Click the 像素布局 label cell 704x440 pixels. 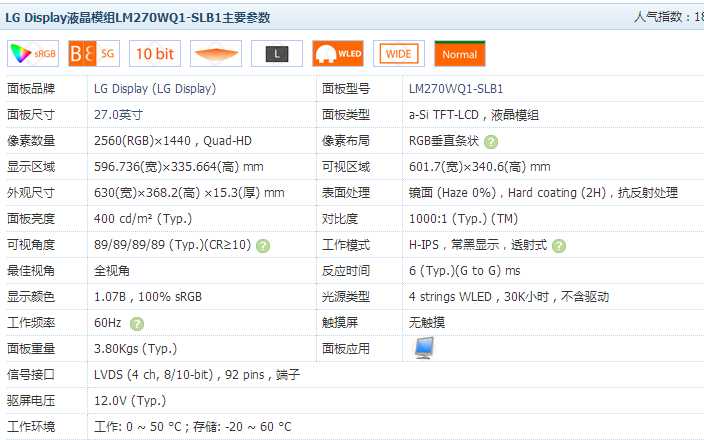tap(346, 141)
